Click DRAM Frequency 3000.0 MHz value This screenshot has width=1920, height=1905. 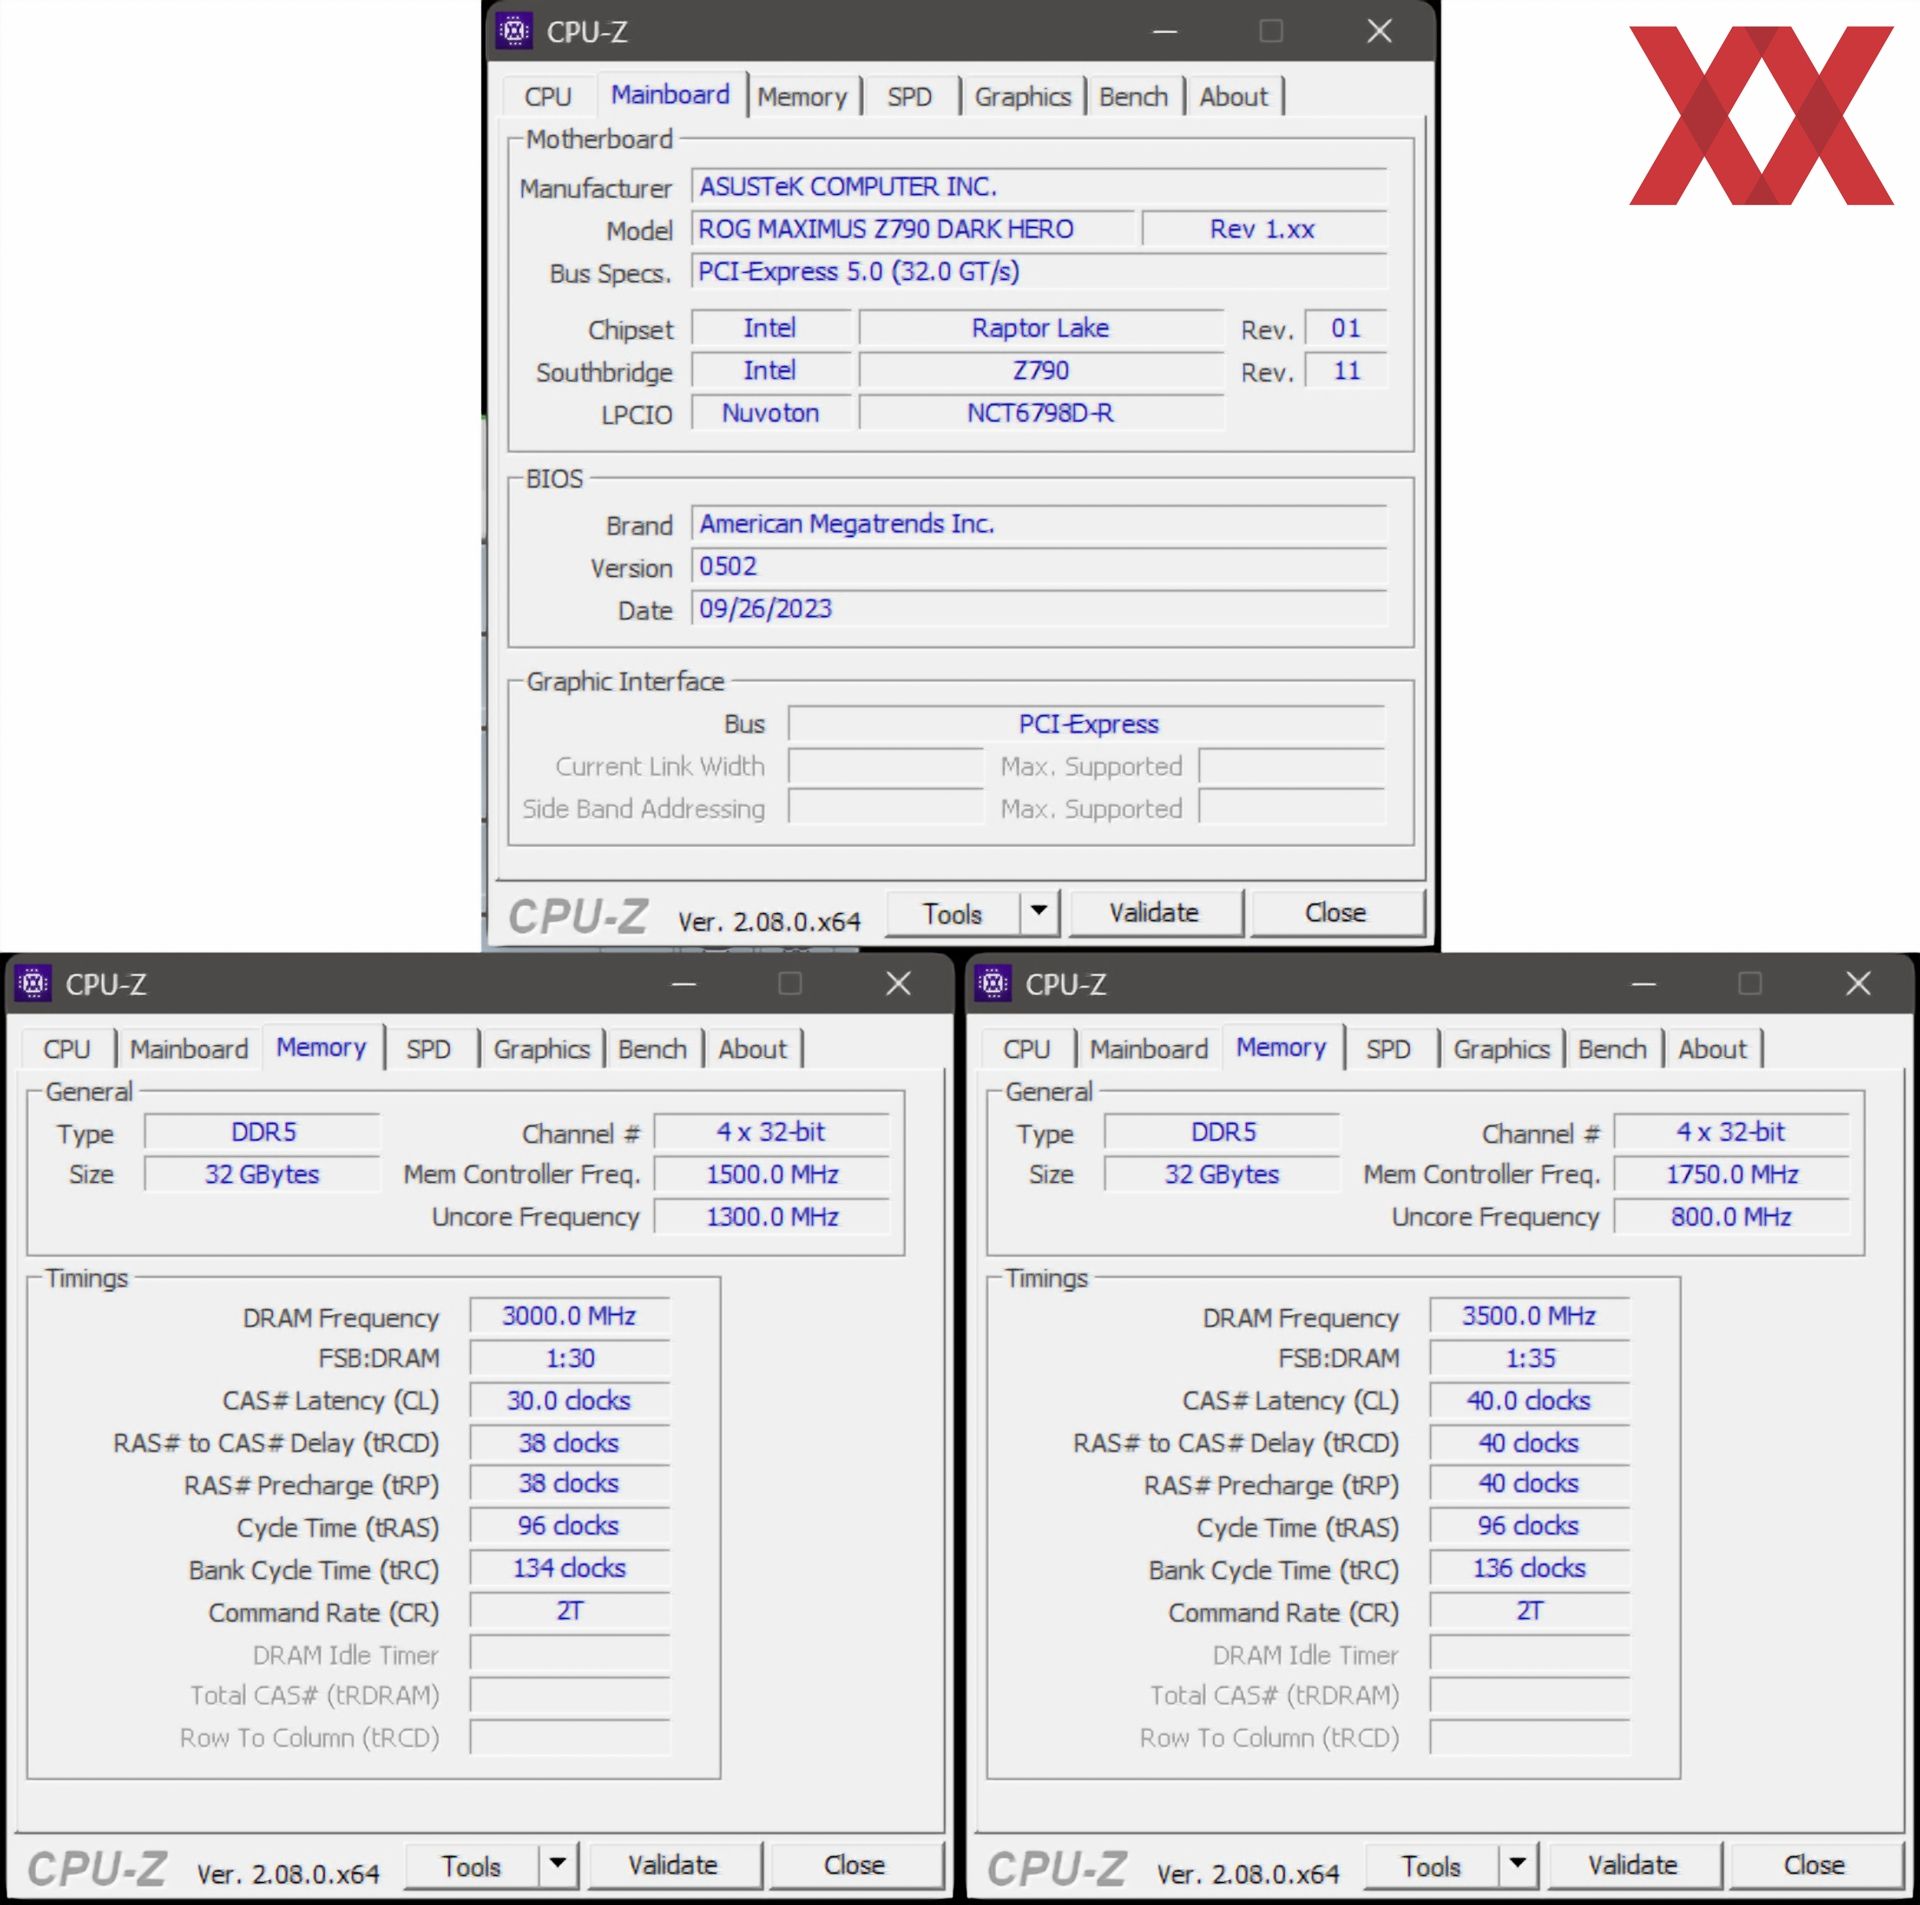click(569, 1315)
